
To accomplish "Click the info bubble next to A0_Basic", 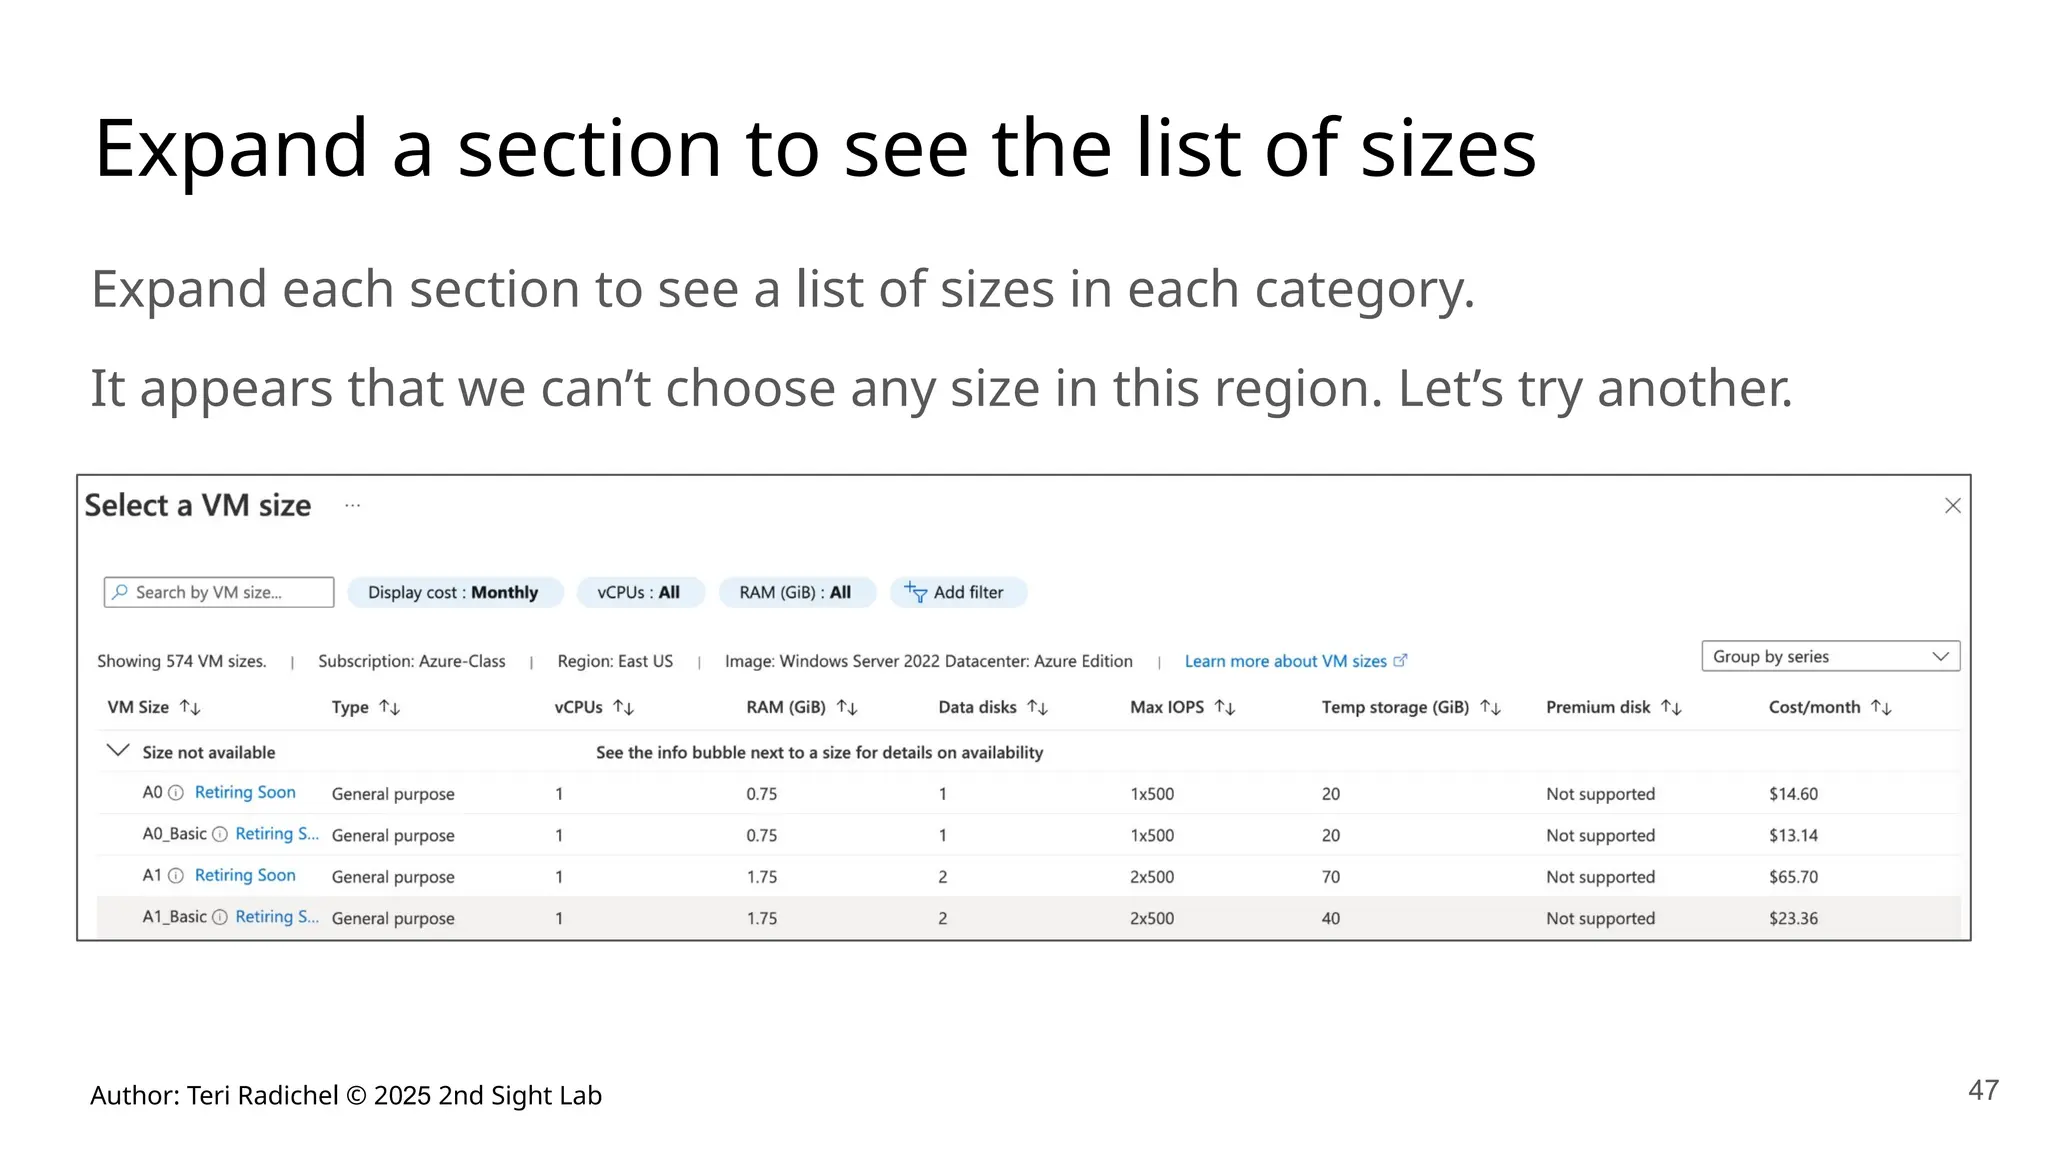I will click(x=220, y=834).
